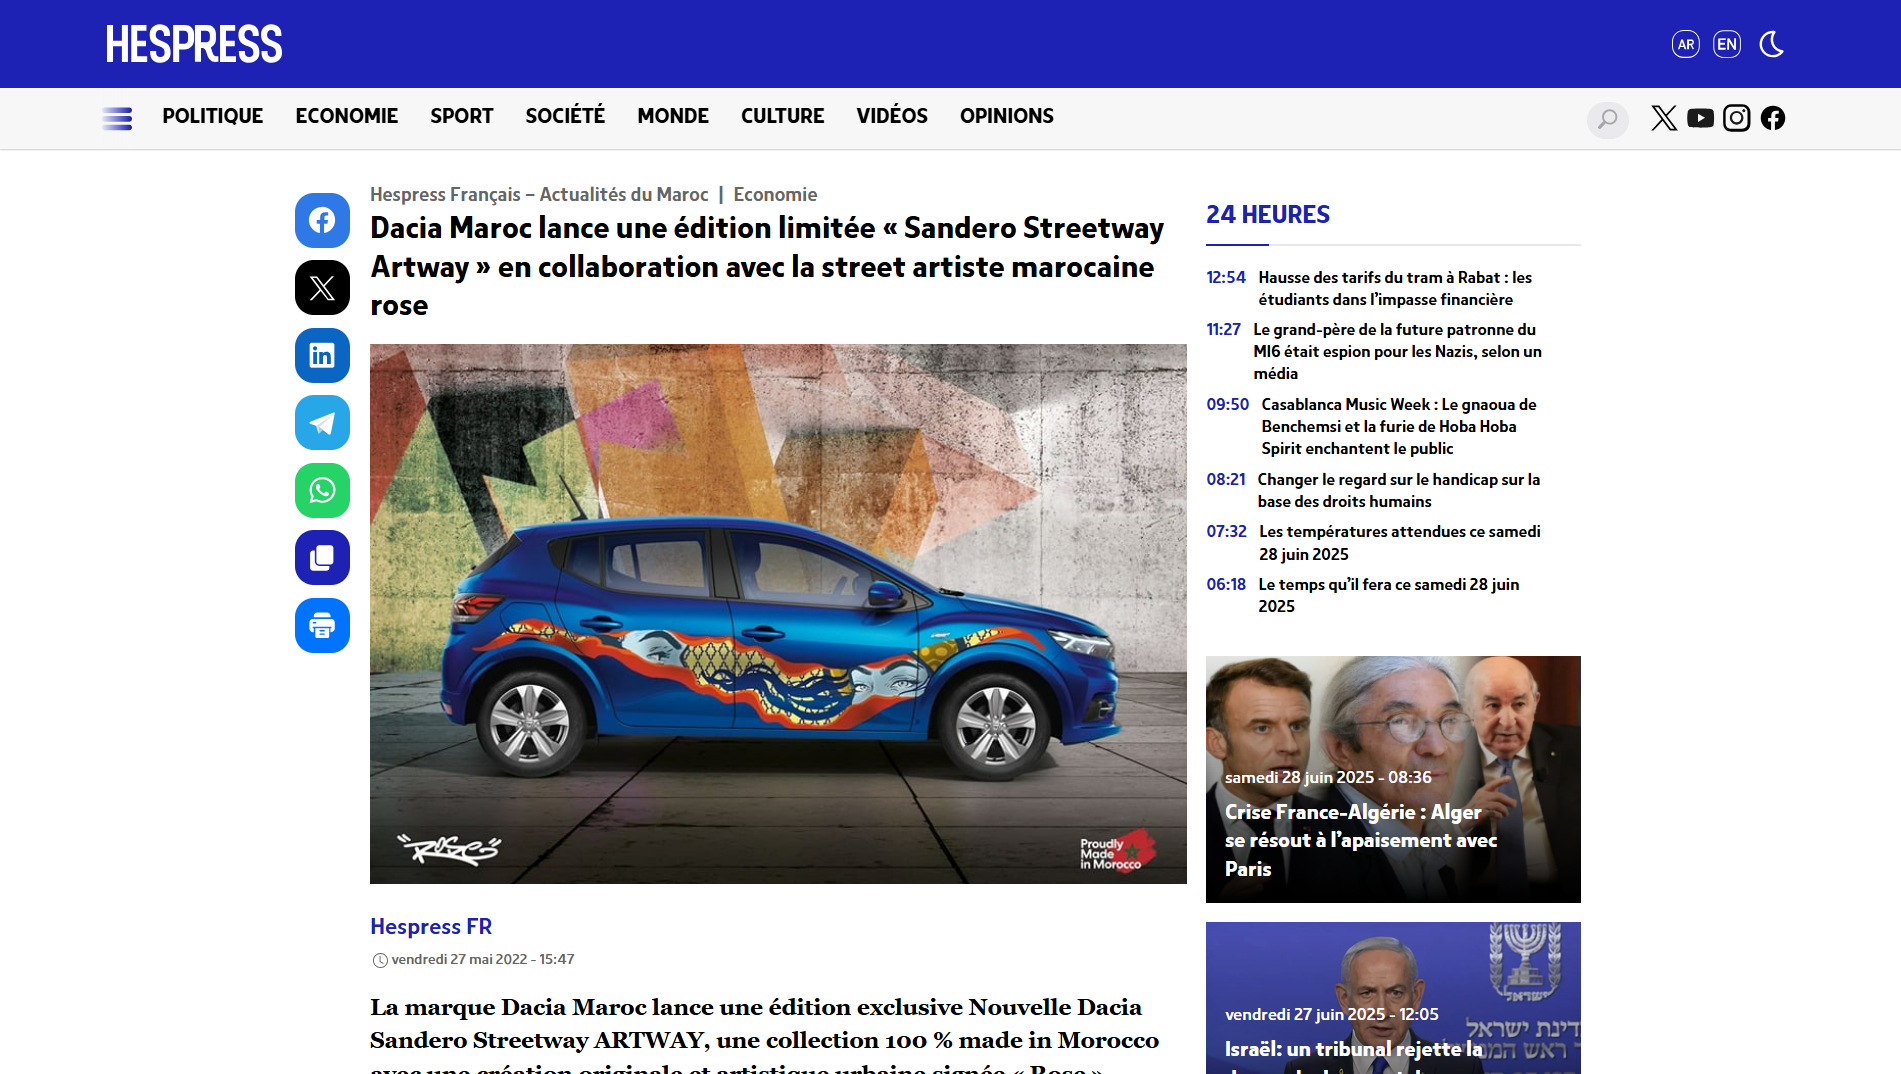The height and width of the screenshot is (1074, 1901).
Task: Open the Culture section
Action: tap(782, 116)
